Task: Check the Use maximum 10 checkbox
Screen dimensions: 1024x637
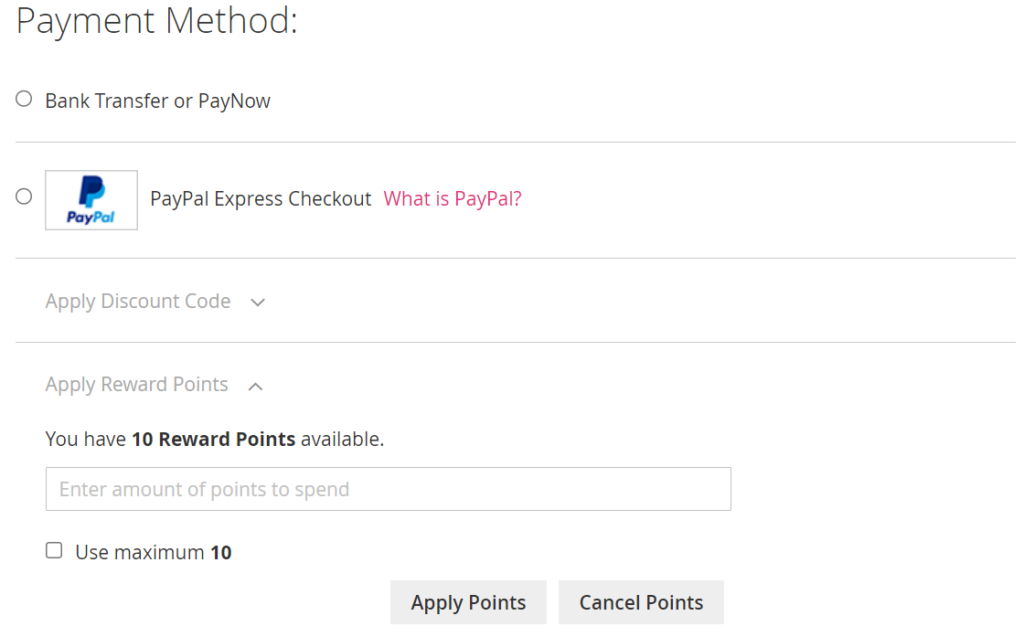Action: pos(54,550)
